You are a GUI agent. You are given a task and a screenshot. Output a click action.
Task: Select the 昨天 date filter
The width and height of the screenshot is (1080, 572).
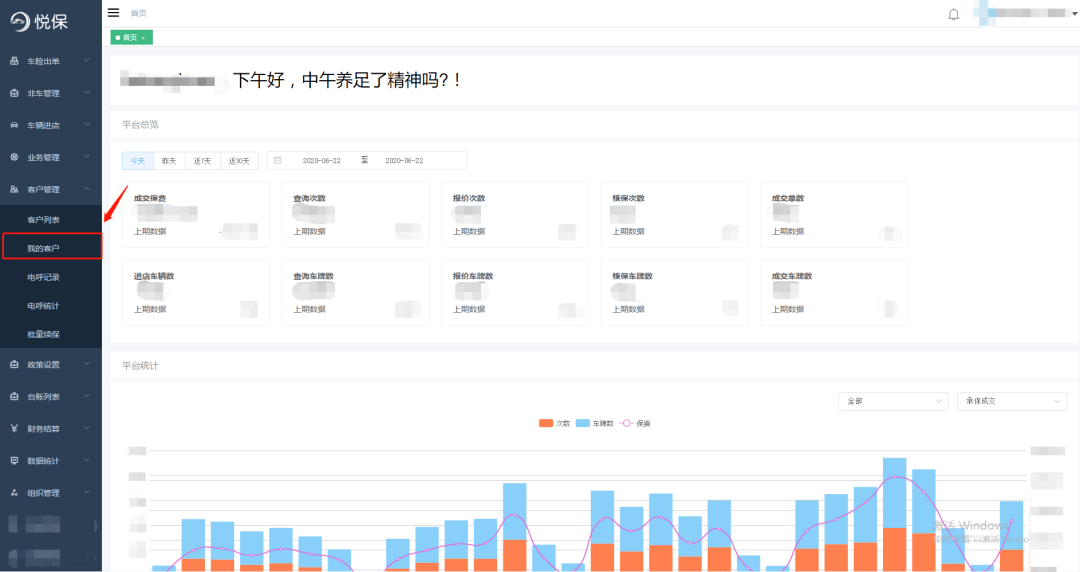[x=169, y=161]
